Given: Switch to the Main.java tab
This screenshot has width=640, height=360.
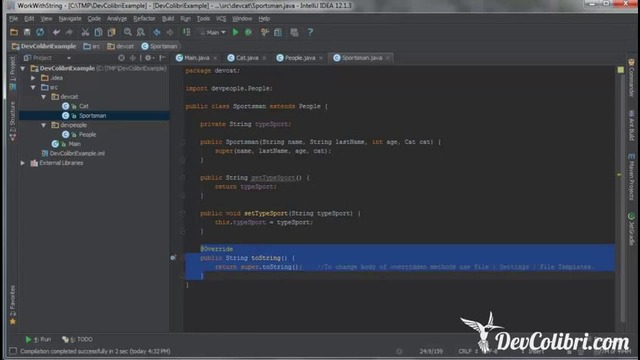Looking at the screenshot, I should coord(197,58).
